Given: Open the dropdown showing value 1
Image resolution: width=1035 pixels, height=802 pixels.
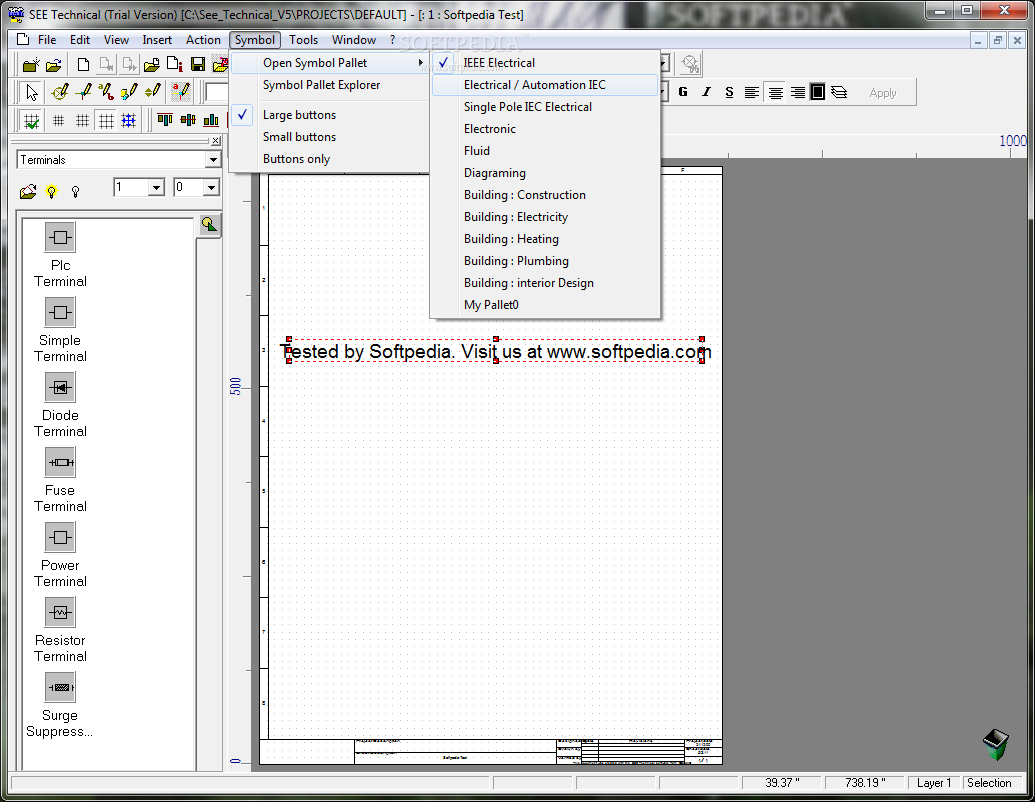Looking at the screenshot, I should (x=156, y=187).
